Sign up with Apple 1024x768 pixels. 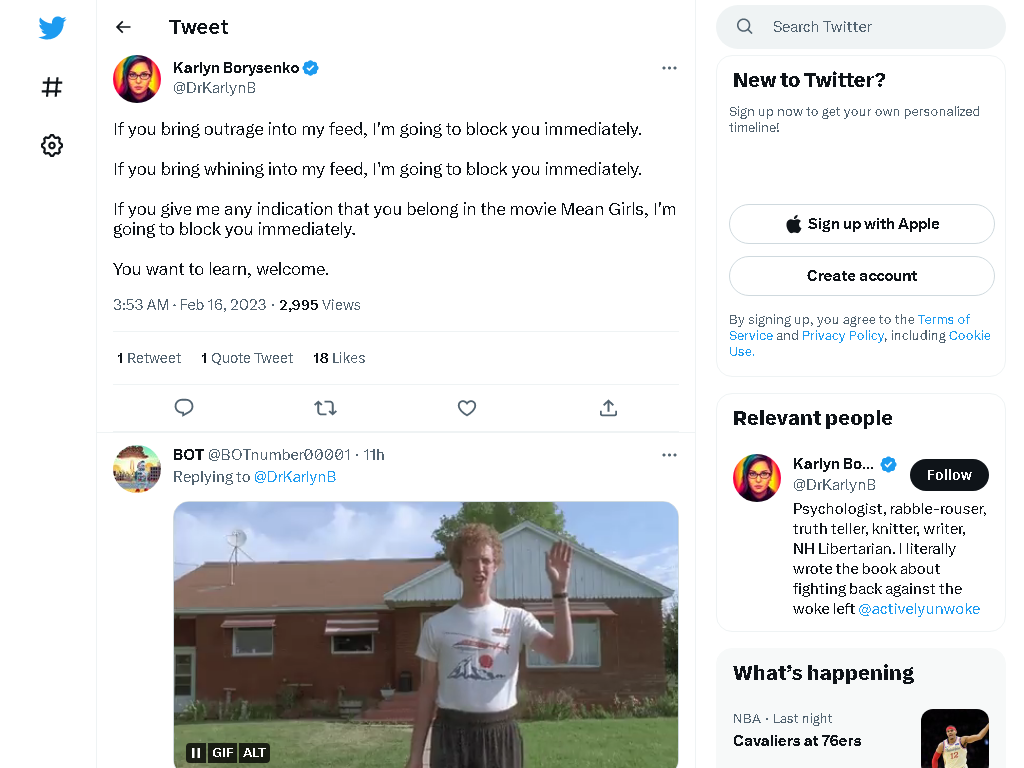tap(861, 224)
